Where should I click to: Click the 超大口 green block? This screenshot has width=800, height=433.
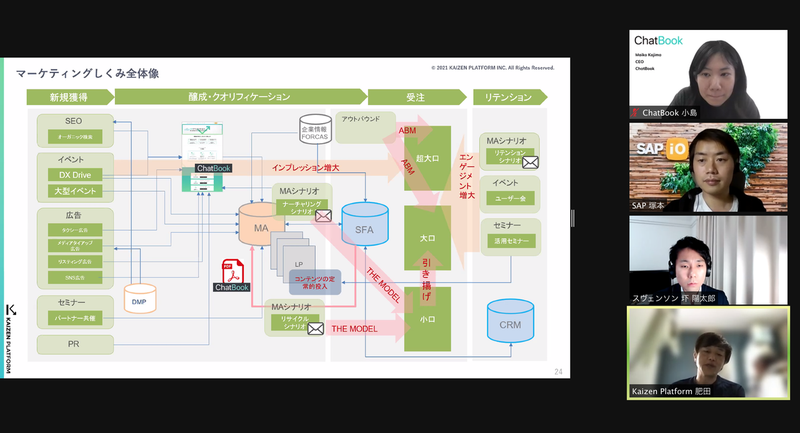[x=428, y=158]
